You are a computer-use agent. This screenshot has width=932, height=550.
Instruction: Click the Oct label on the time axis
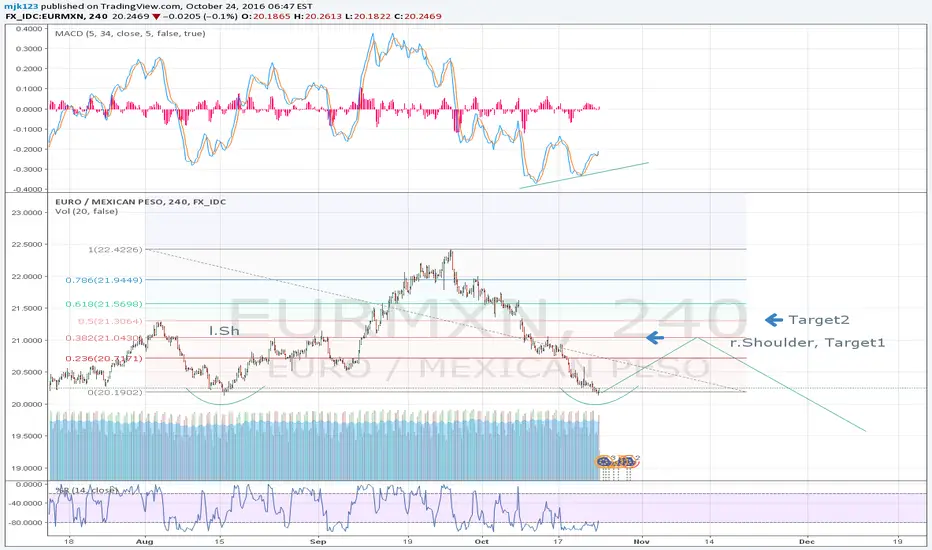481,542
